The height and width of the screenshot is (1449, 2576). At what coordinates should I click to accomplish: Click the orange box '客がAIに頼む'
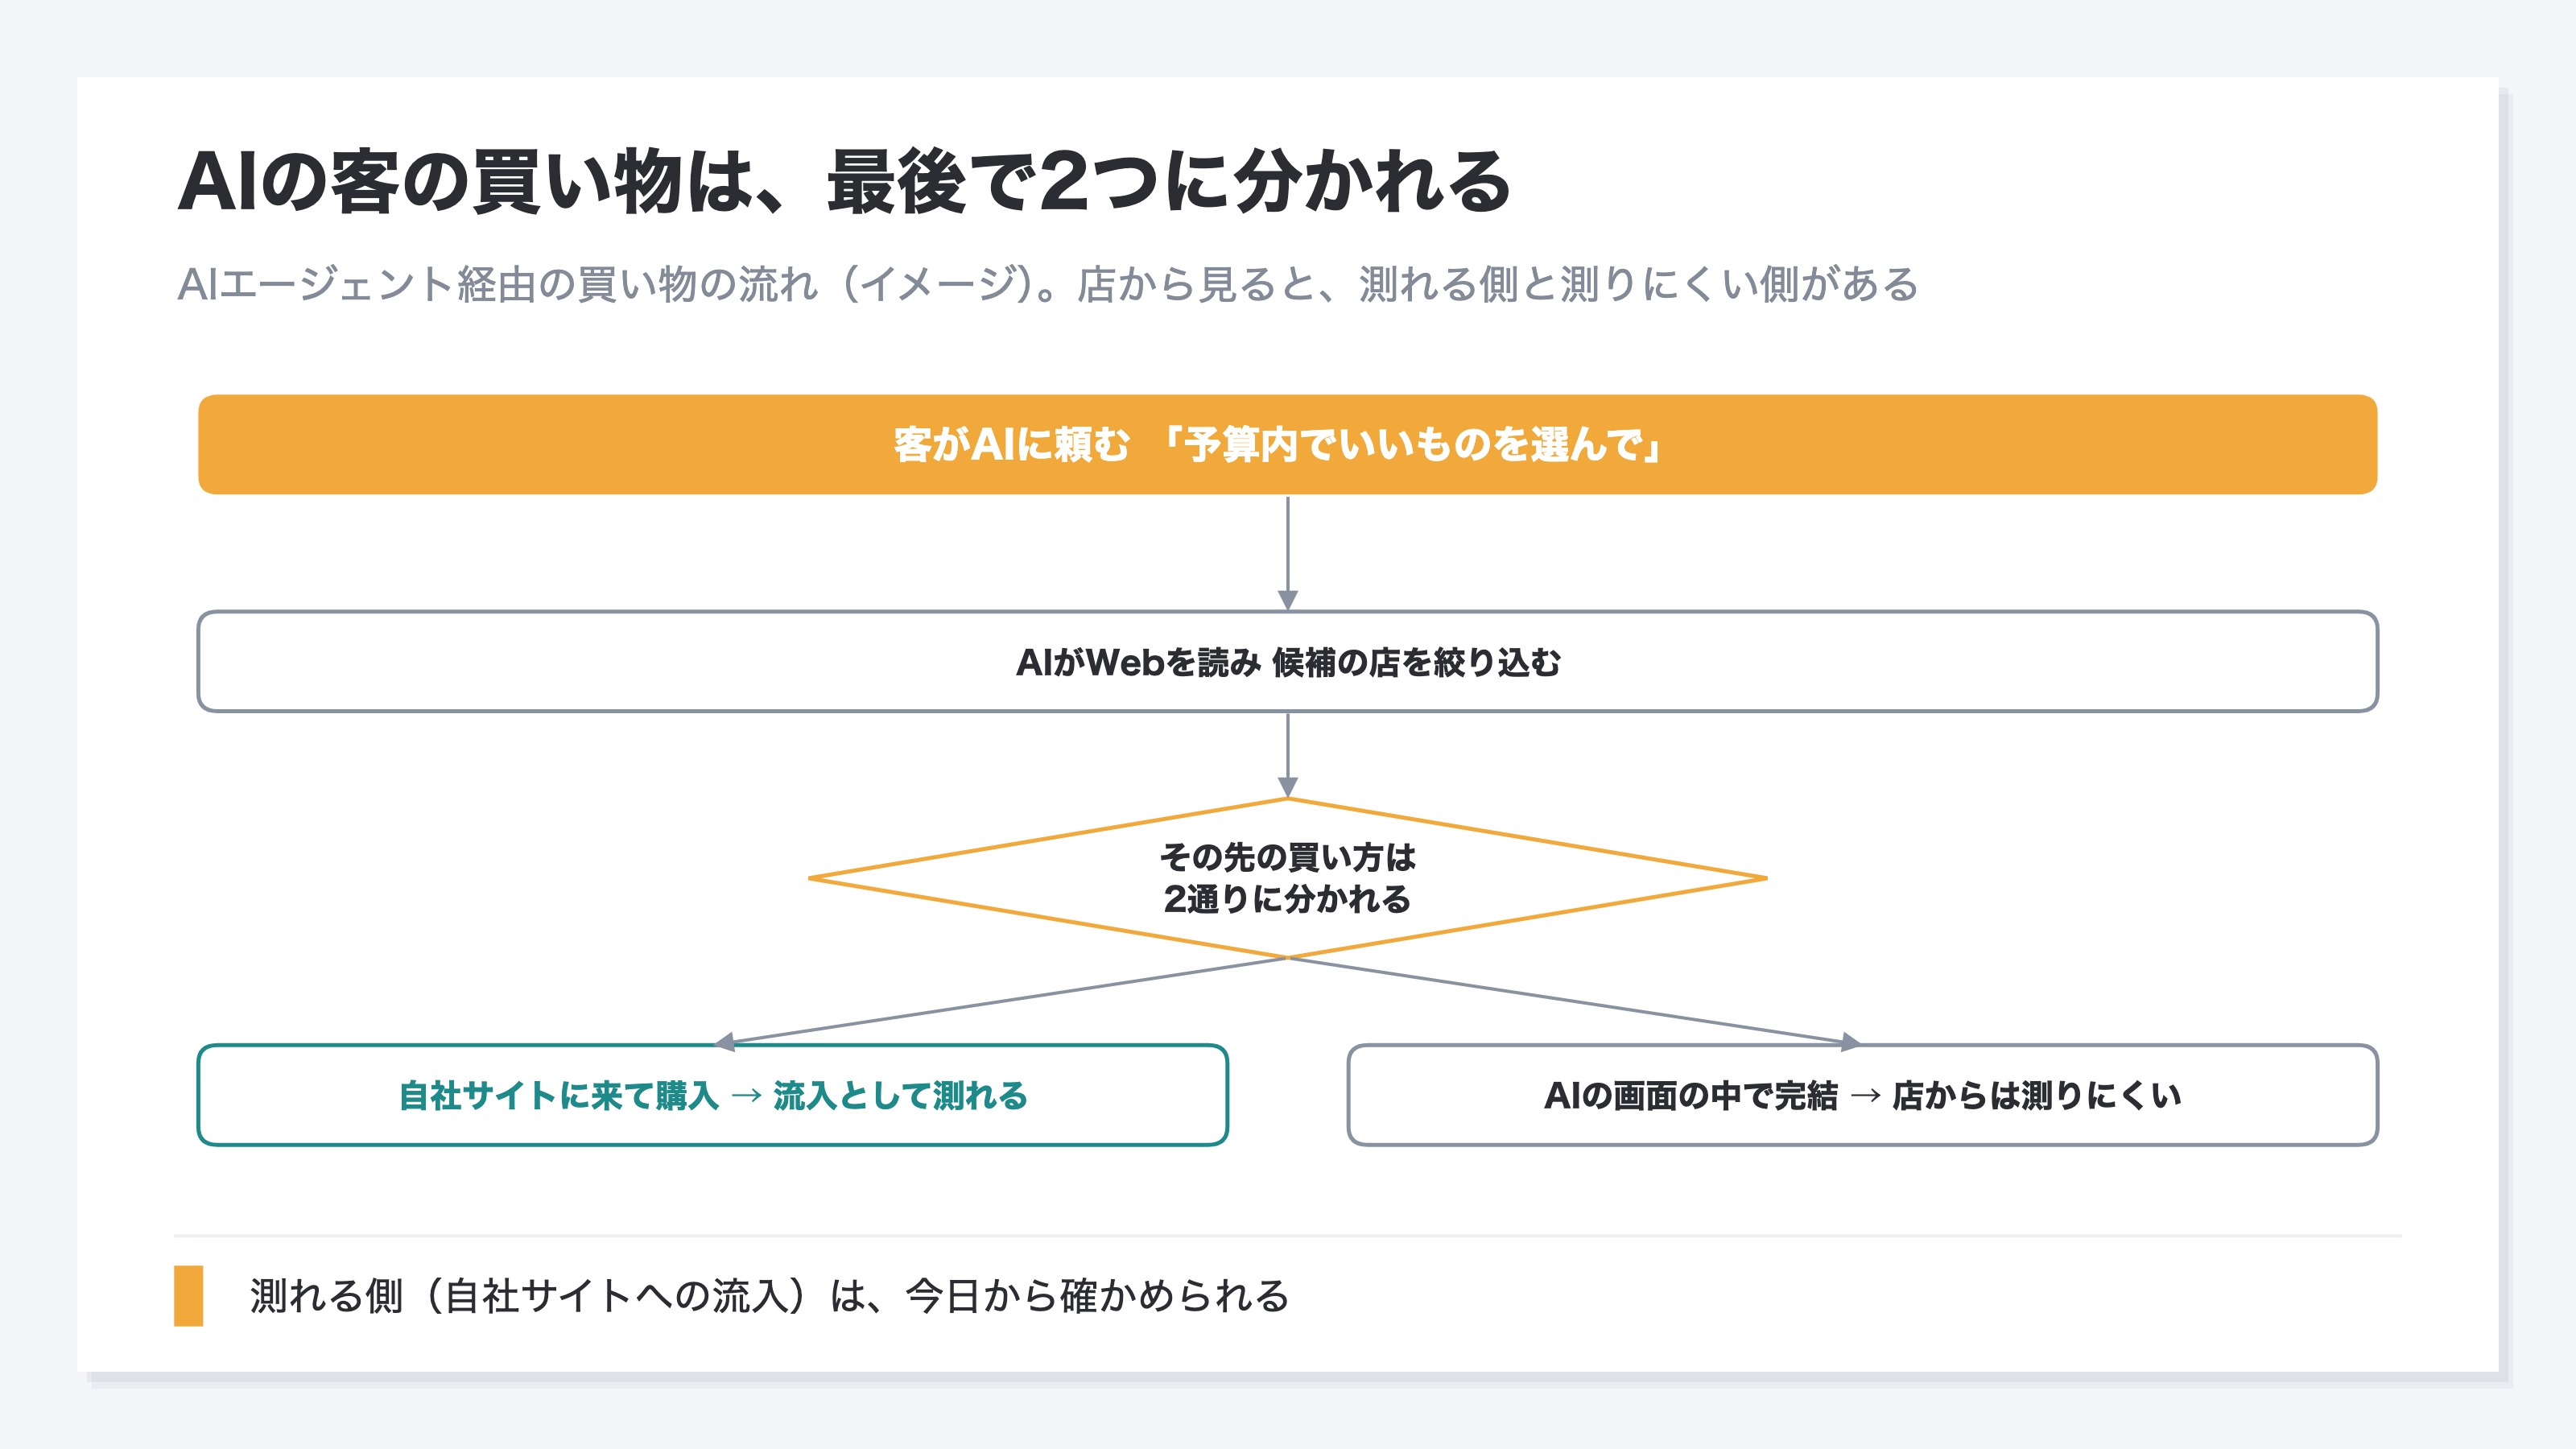coord(1287,444)
